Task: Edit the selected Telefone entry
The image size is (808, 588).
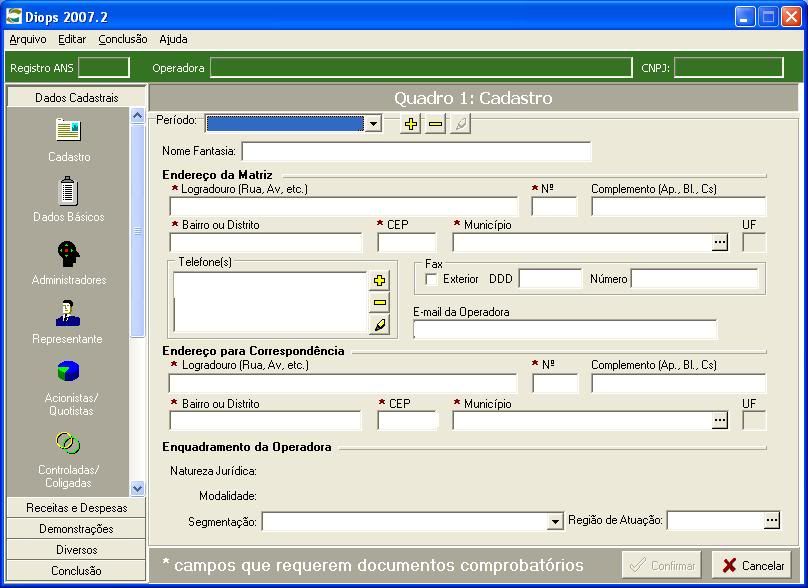Action: 379,325
